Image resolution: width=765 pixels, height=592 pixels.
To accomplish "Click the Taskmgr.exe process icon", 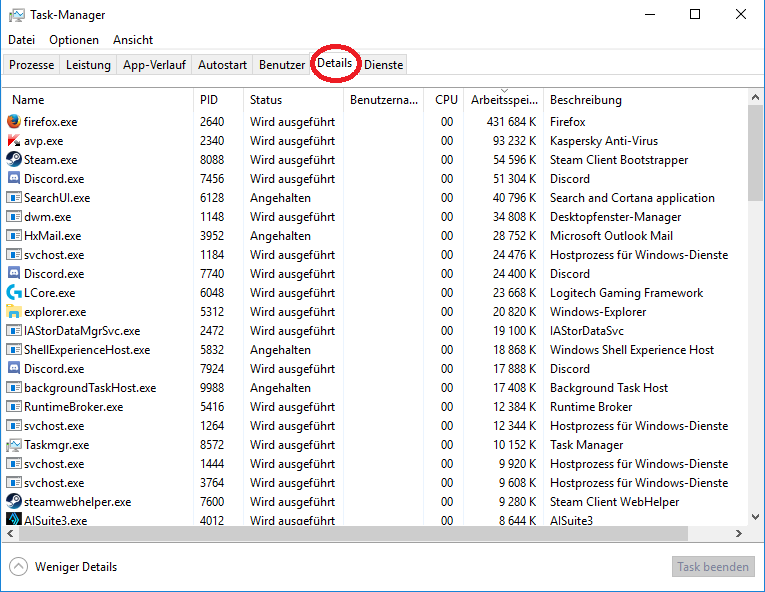I will [14, 445].
